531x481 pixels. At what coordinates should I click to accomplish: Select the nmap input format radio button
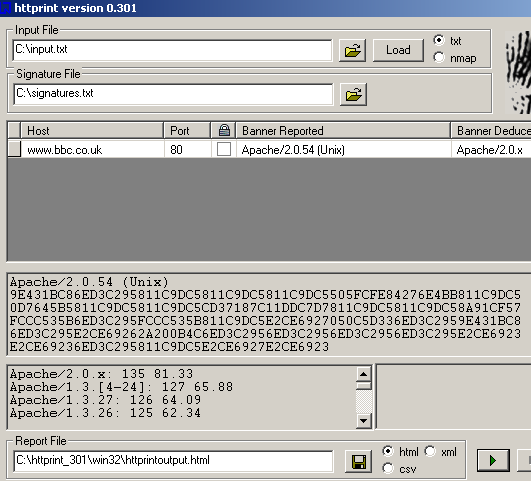[439, 57]
